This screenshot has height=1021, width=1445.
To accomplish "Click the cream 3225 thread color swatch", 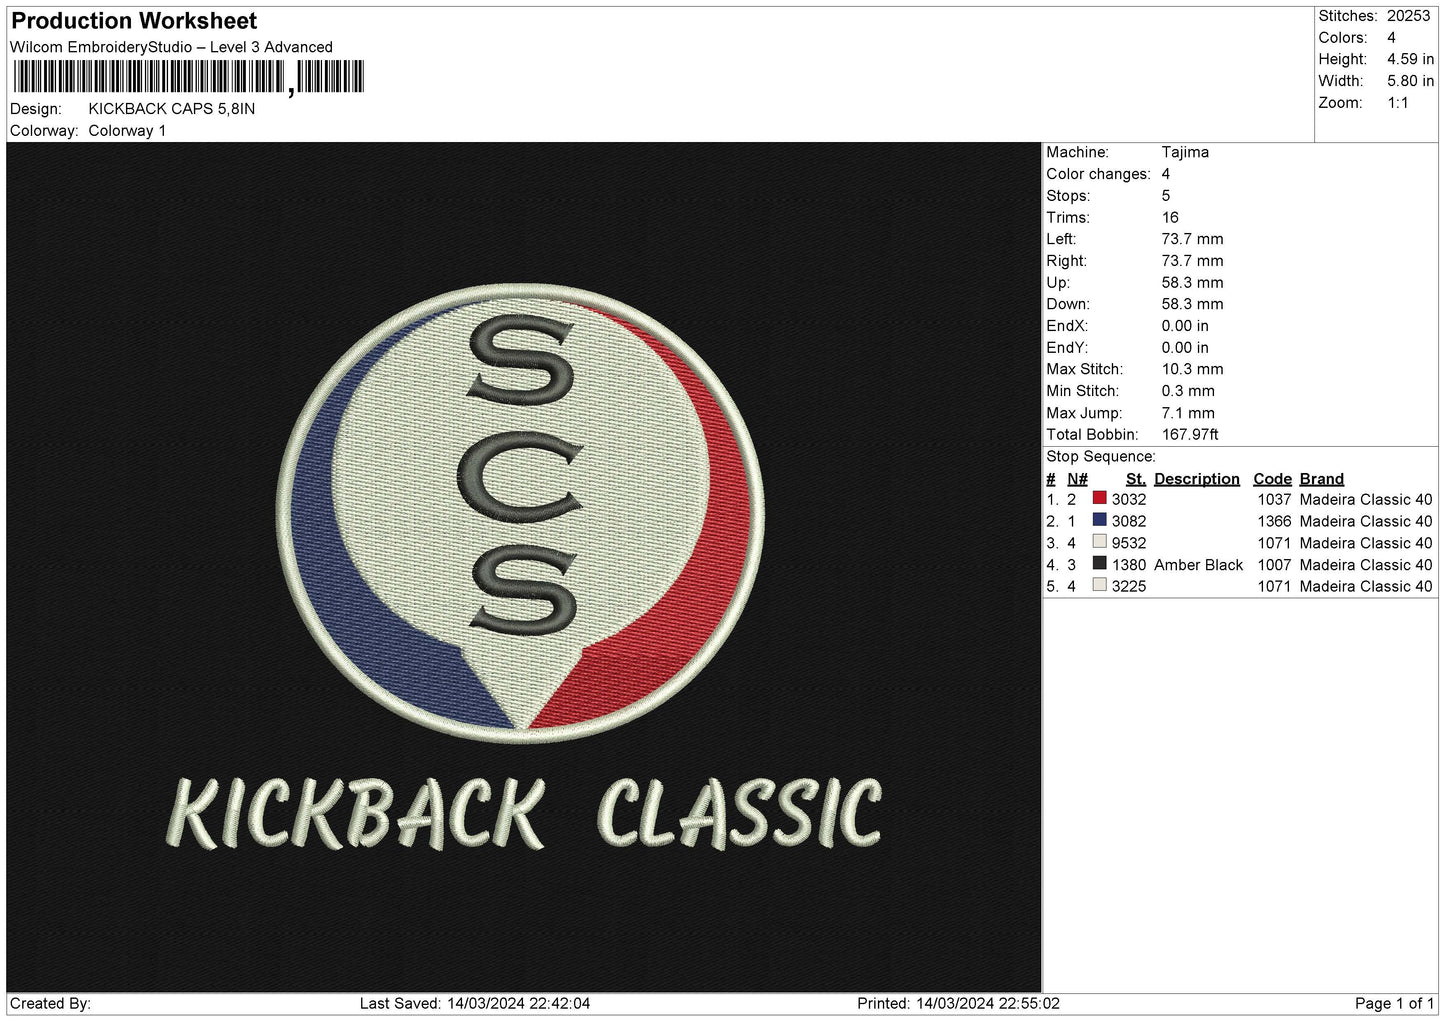I will point(1100,586).
